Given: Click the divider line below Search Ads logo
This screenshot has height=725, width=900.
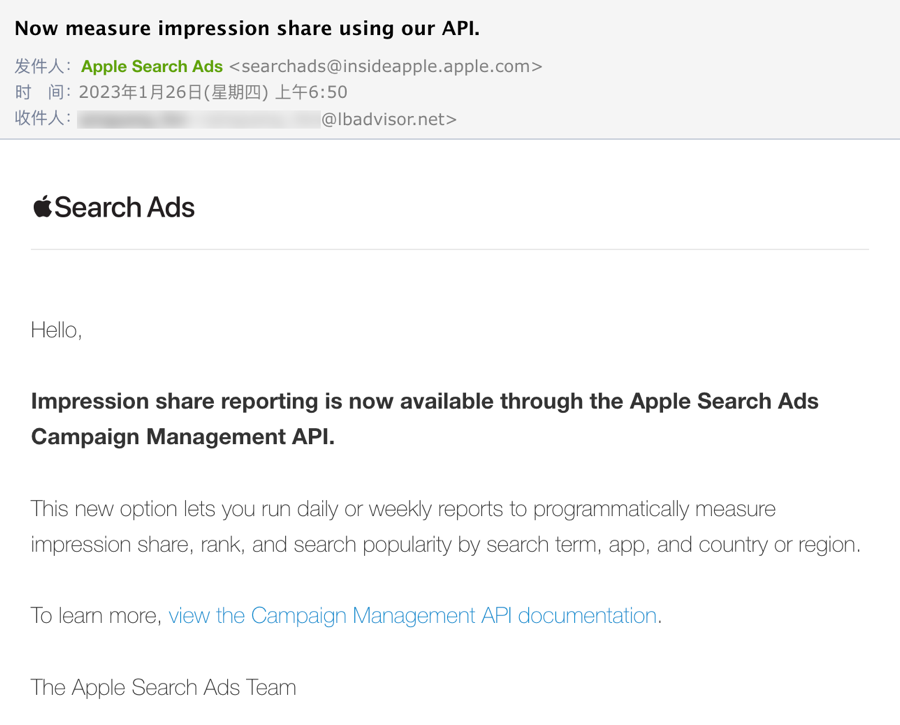Looking at the screenshot, I should tap(450, 249).
